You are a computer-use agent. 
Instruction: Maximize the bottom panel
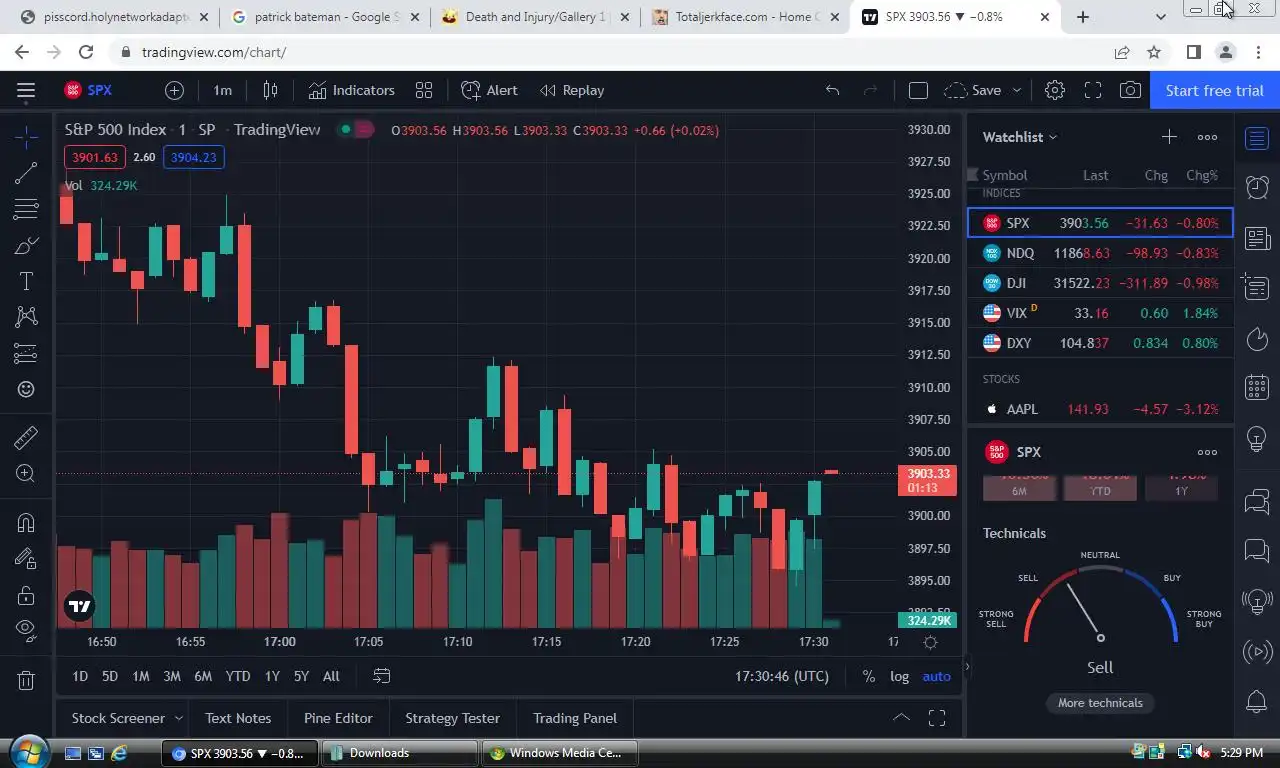(937, 718)
